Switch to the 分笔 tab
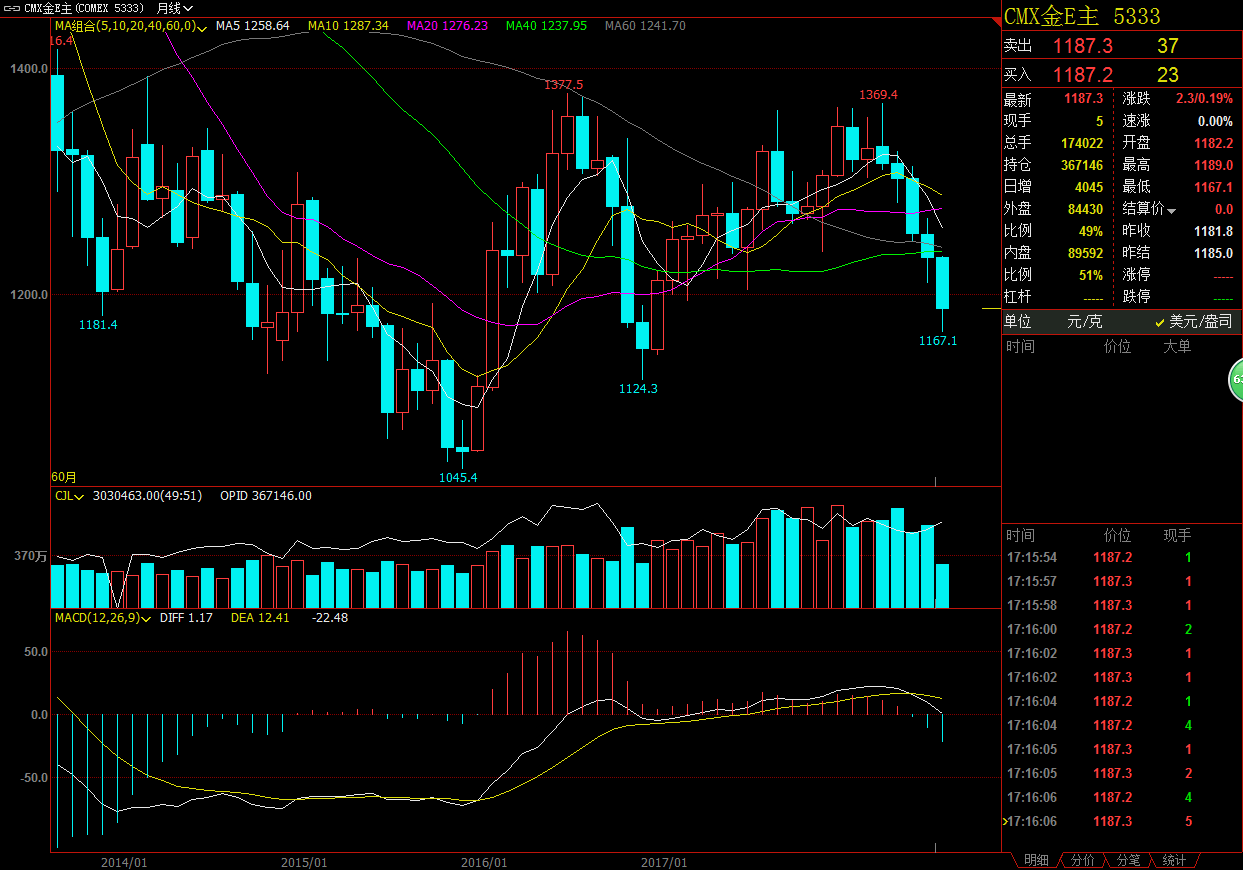The height and width of the screenshot is (870, 1243). [1127, 860]
